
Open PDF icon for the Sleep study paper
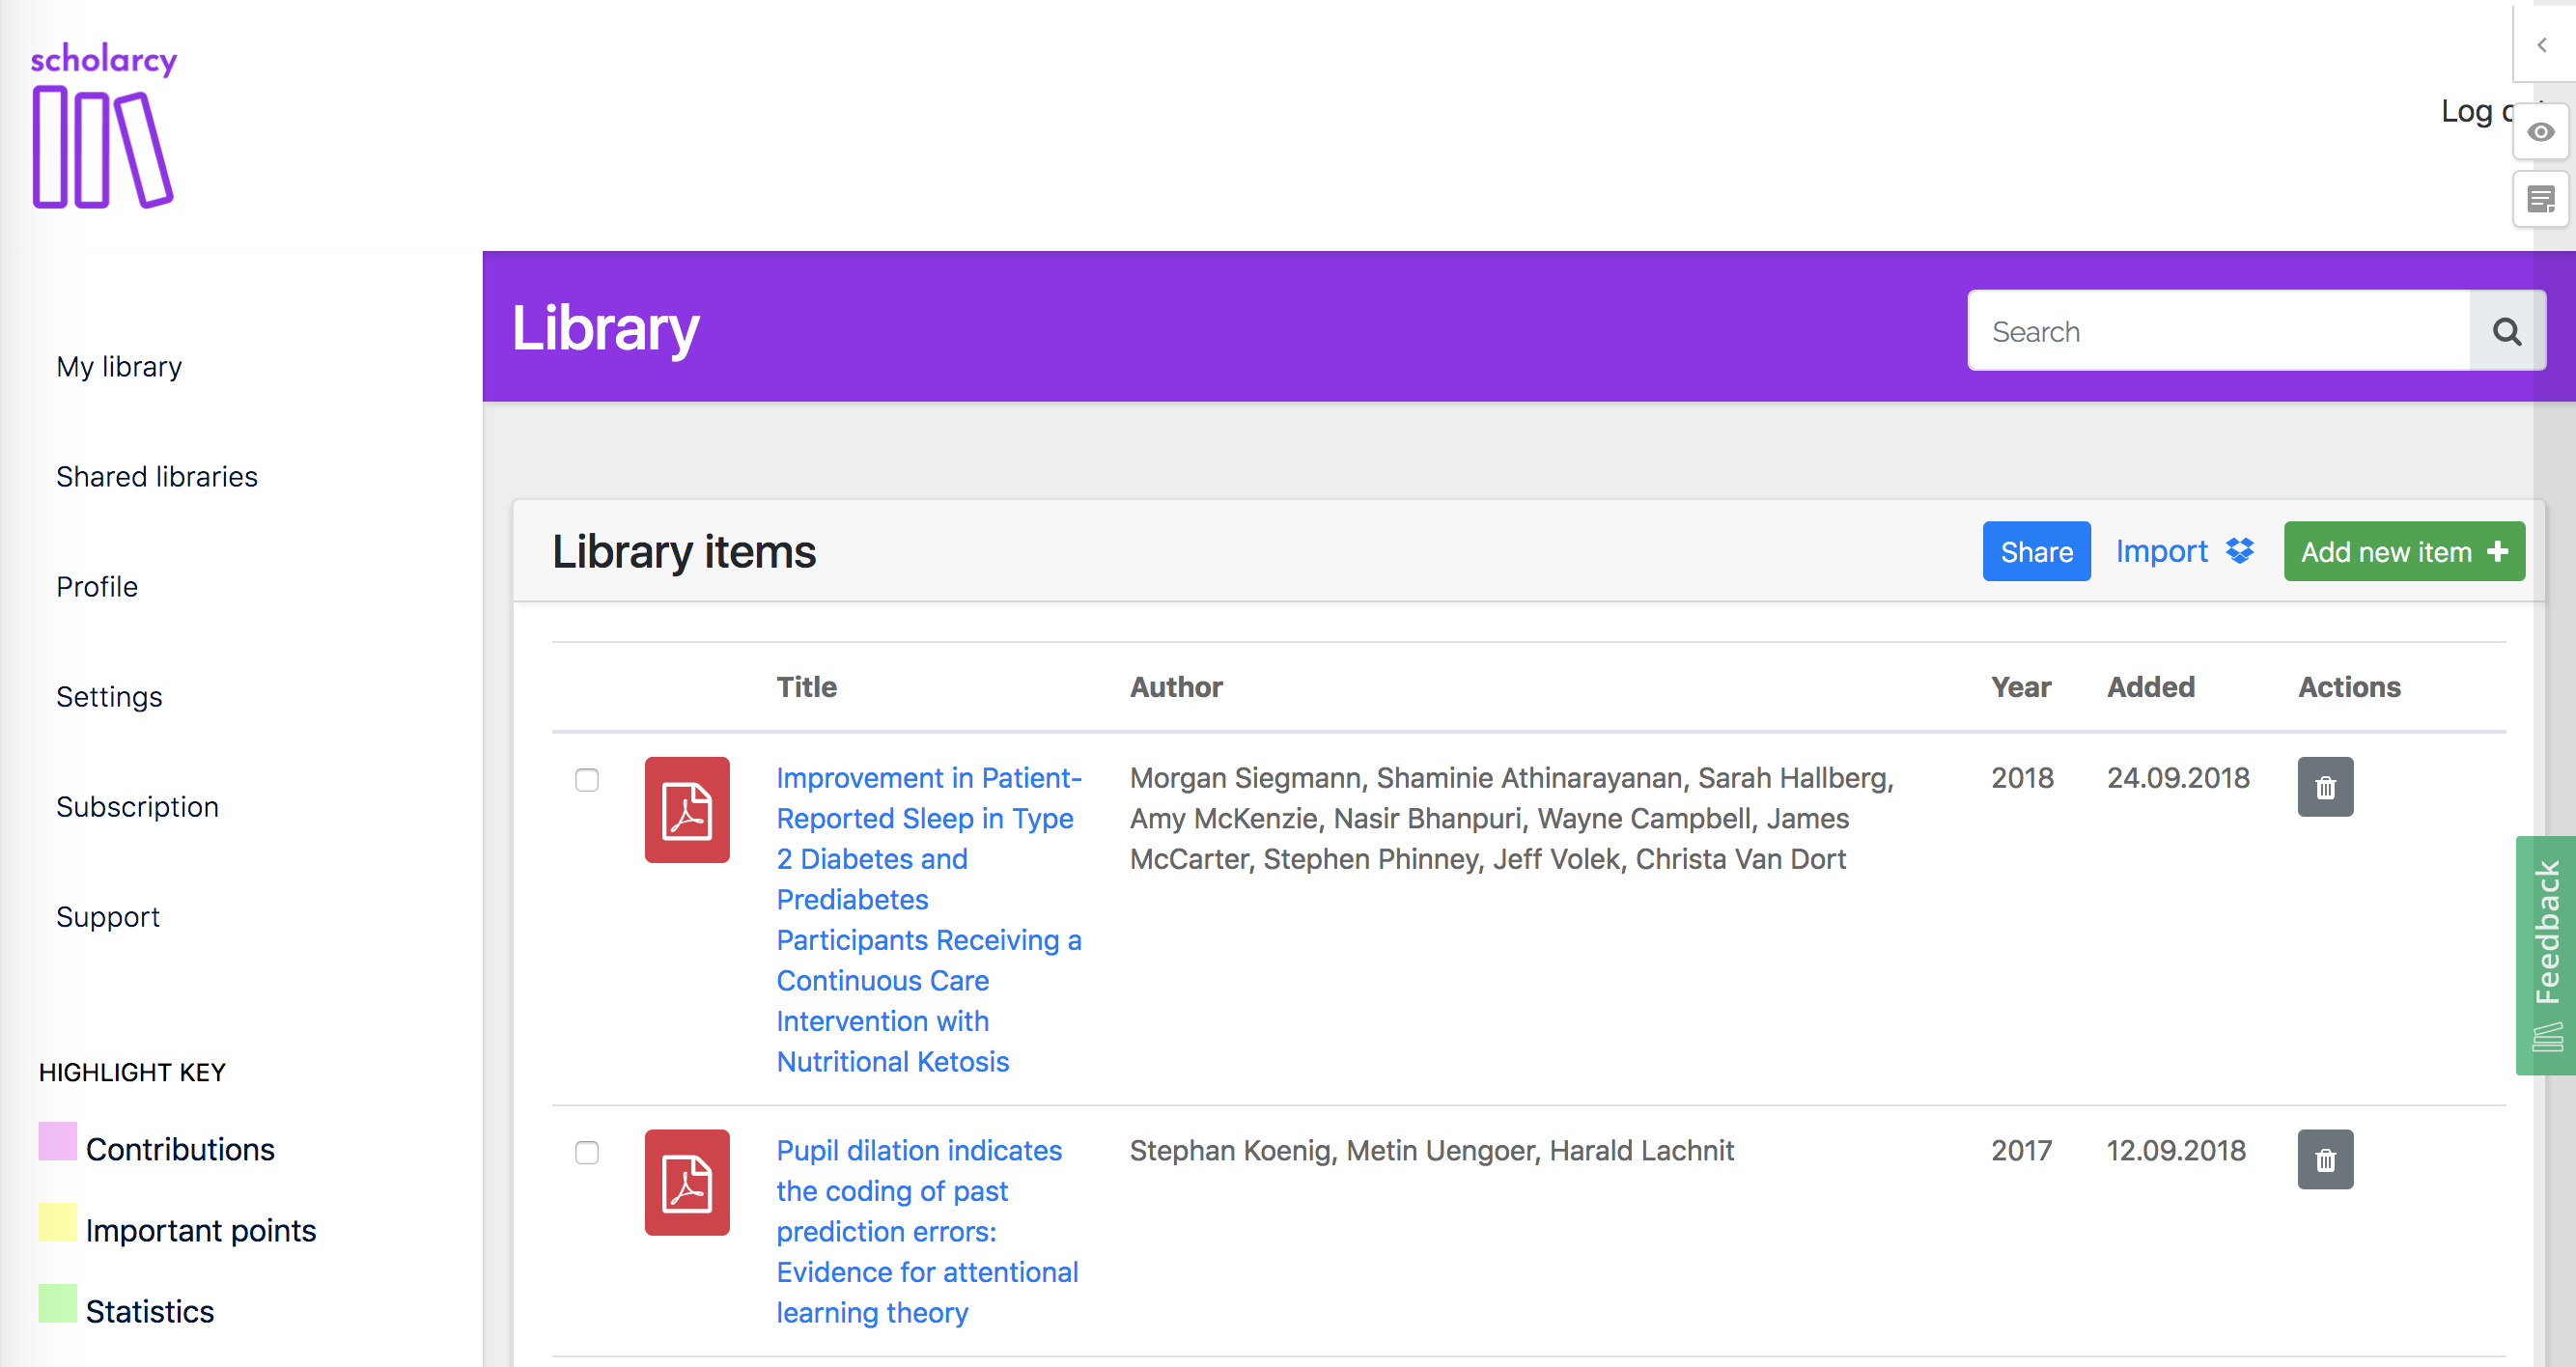[687, 809]
